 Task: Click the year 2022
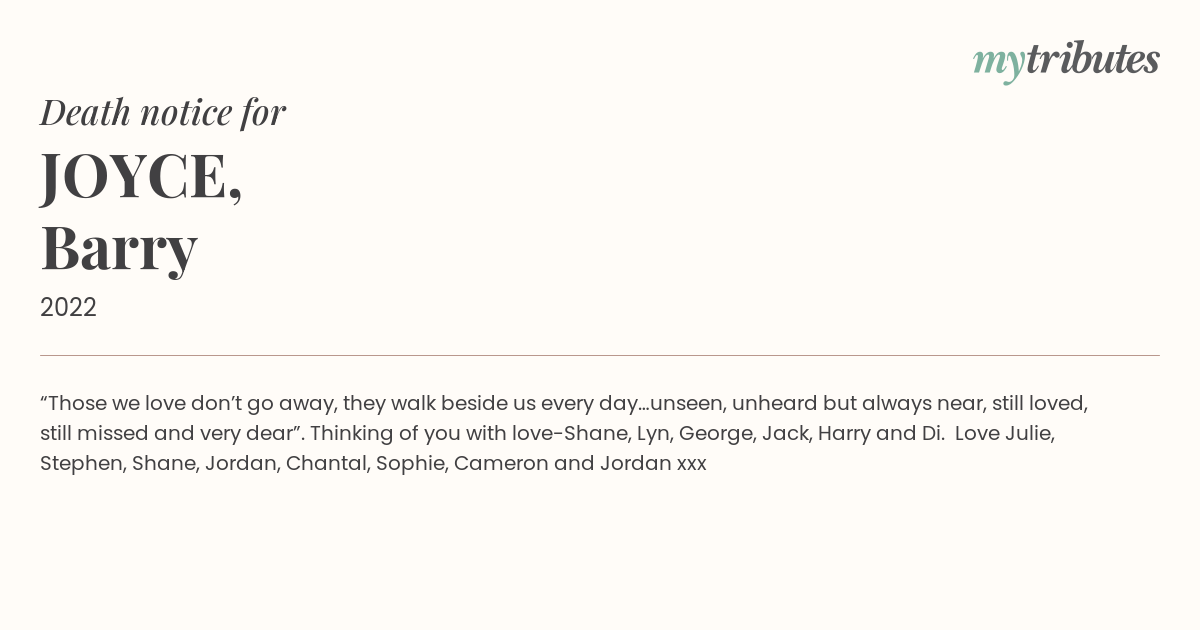pos(68,308)
